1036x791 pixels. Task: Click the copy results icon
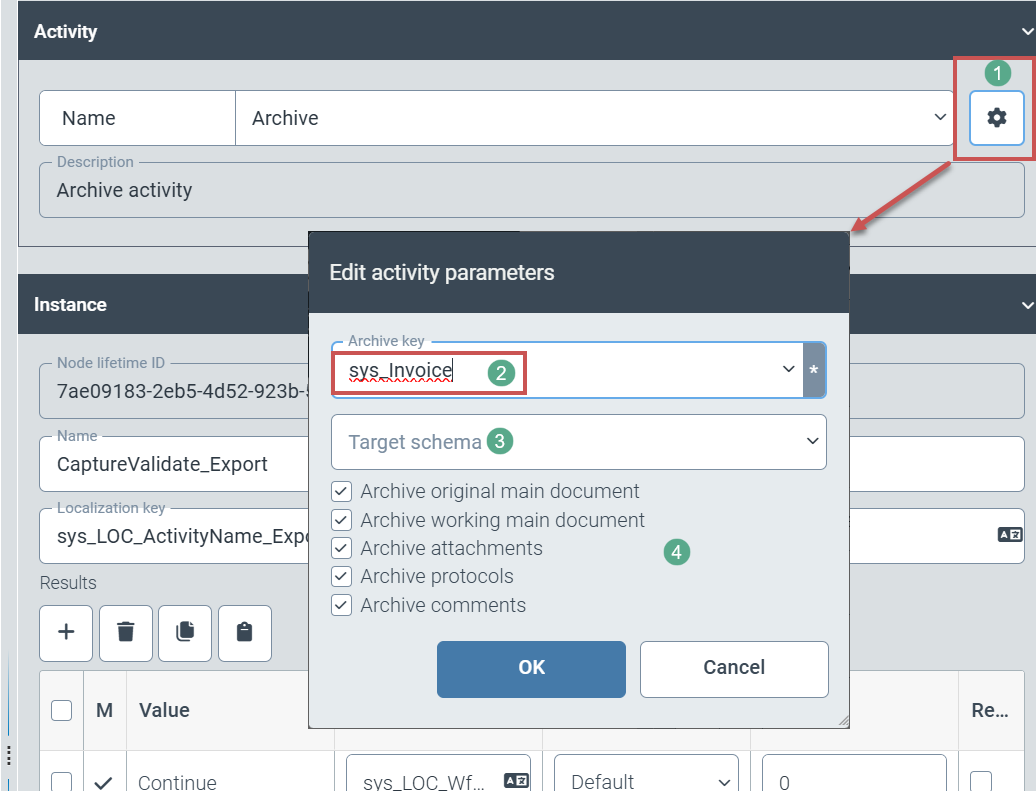click(x=185, y=633)
